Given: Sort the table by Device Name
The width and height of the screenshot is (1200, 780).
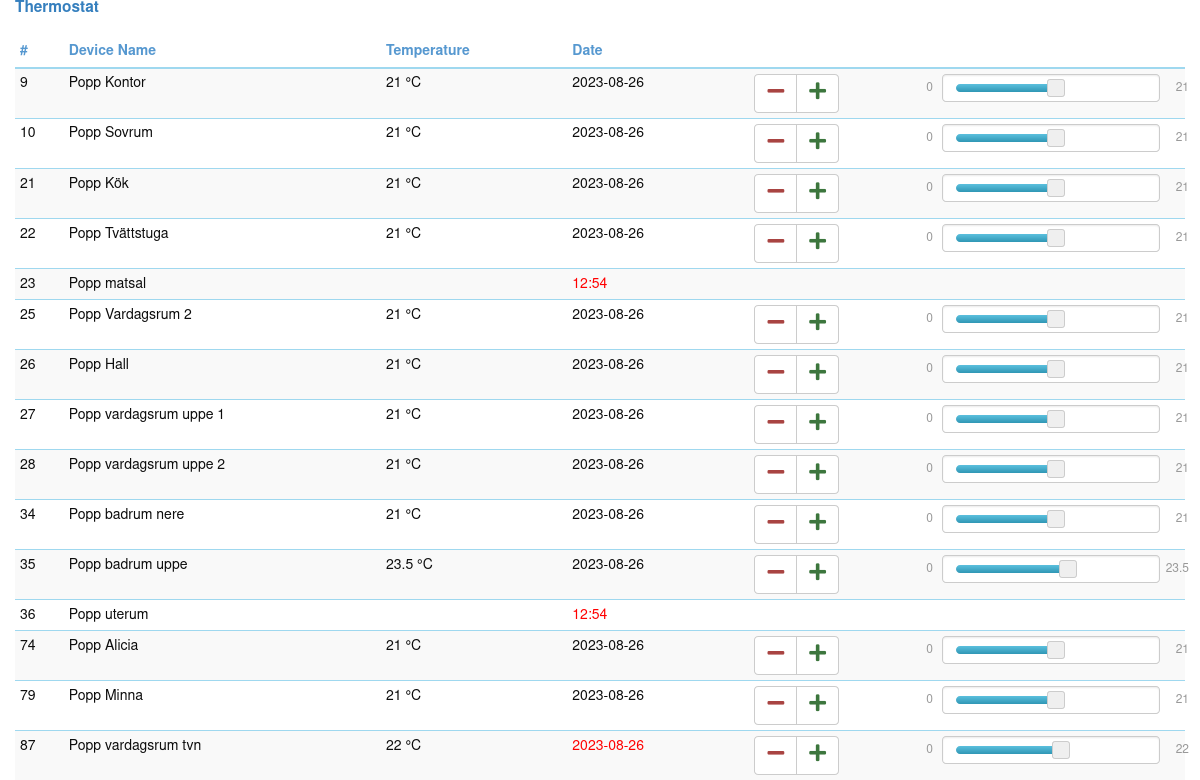Looking at the screenshot, I should point(112,50).
